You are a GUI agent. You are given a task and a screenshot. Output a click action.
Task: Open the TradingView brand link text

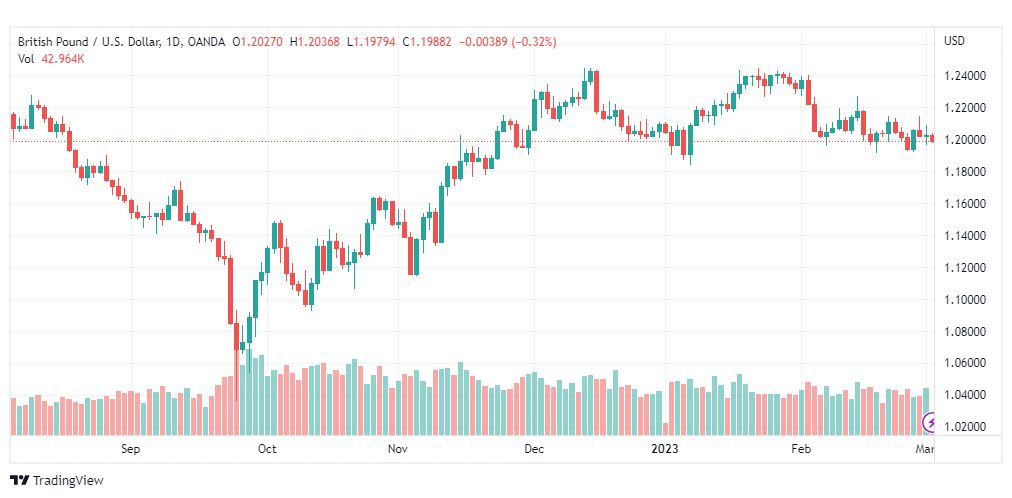click(68, 481)
